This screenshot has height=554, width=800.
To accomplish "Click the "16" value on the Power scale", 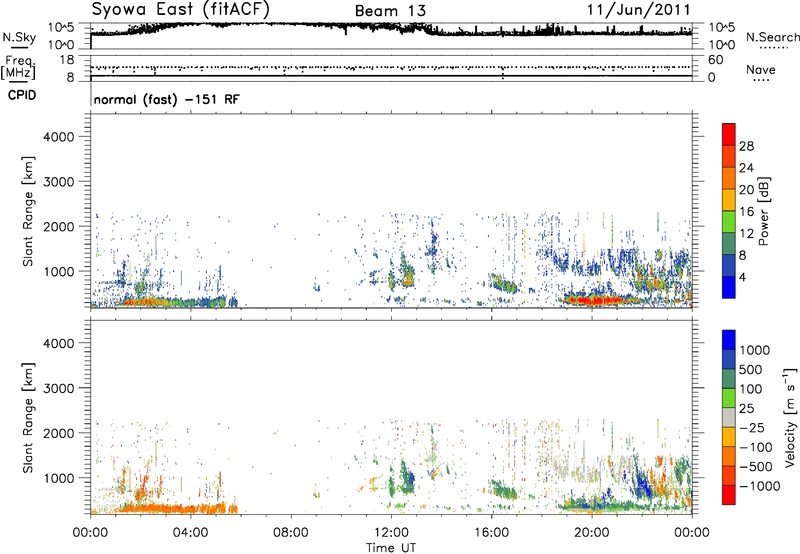I will coord(746,212).
